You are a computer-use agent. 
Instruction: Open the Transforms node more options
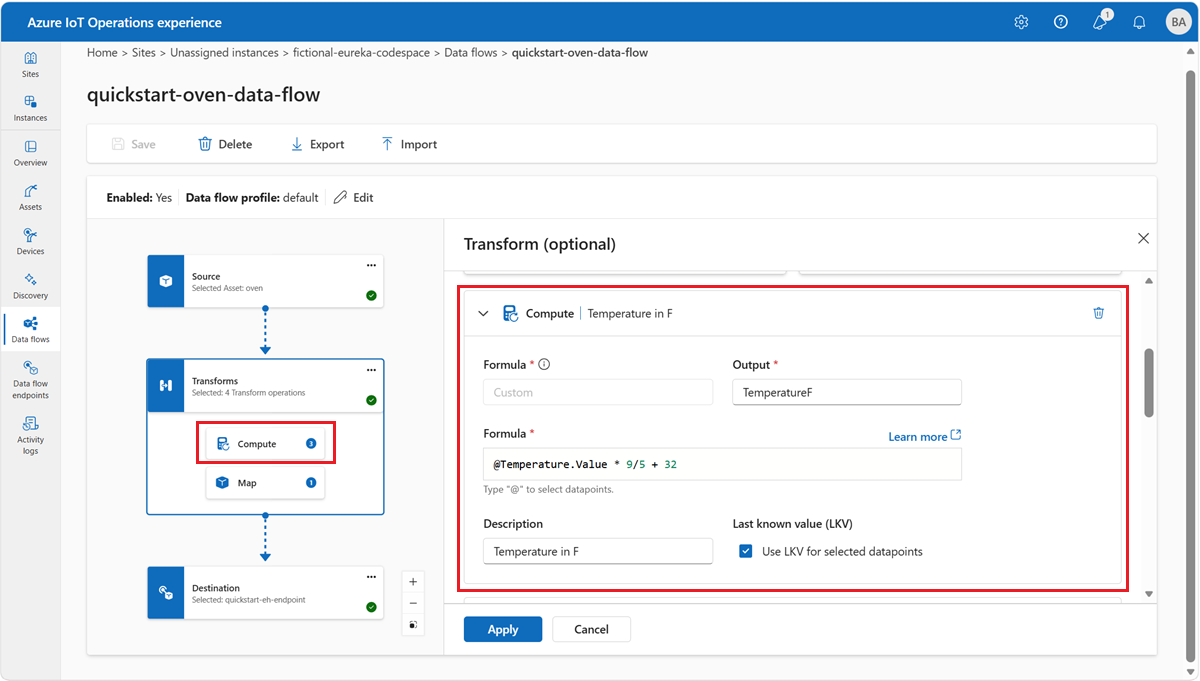(x=371, y=370)
